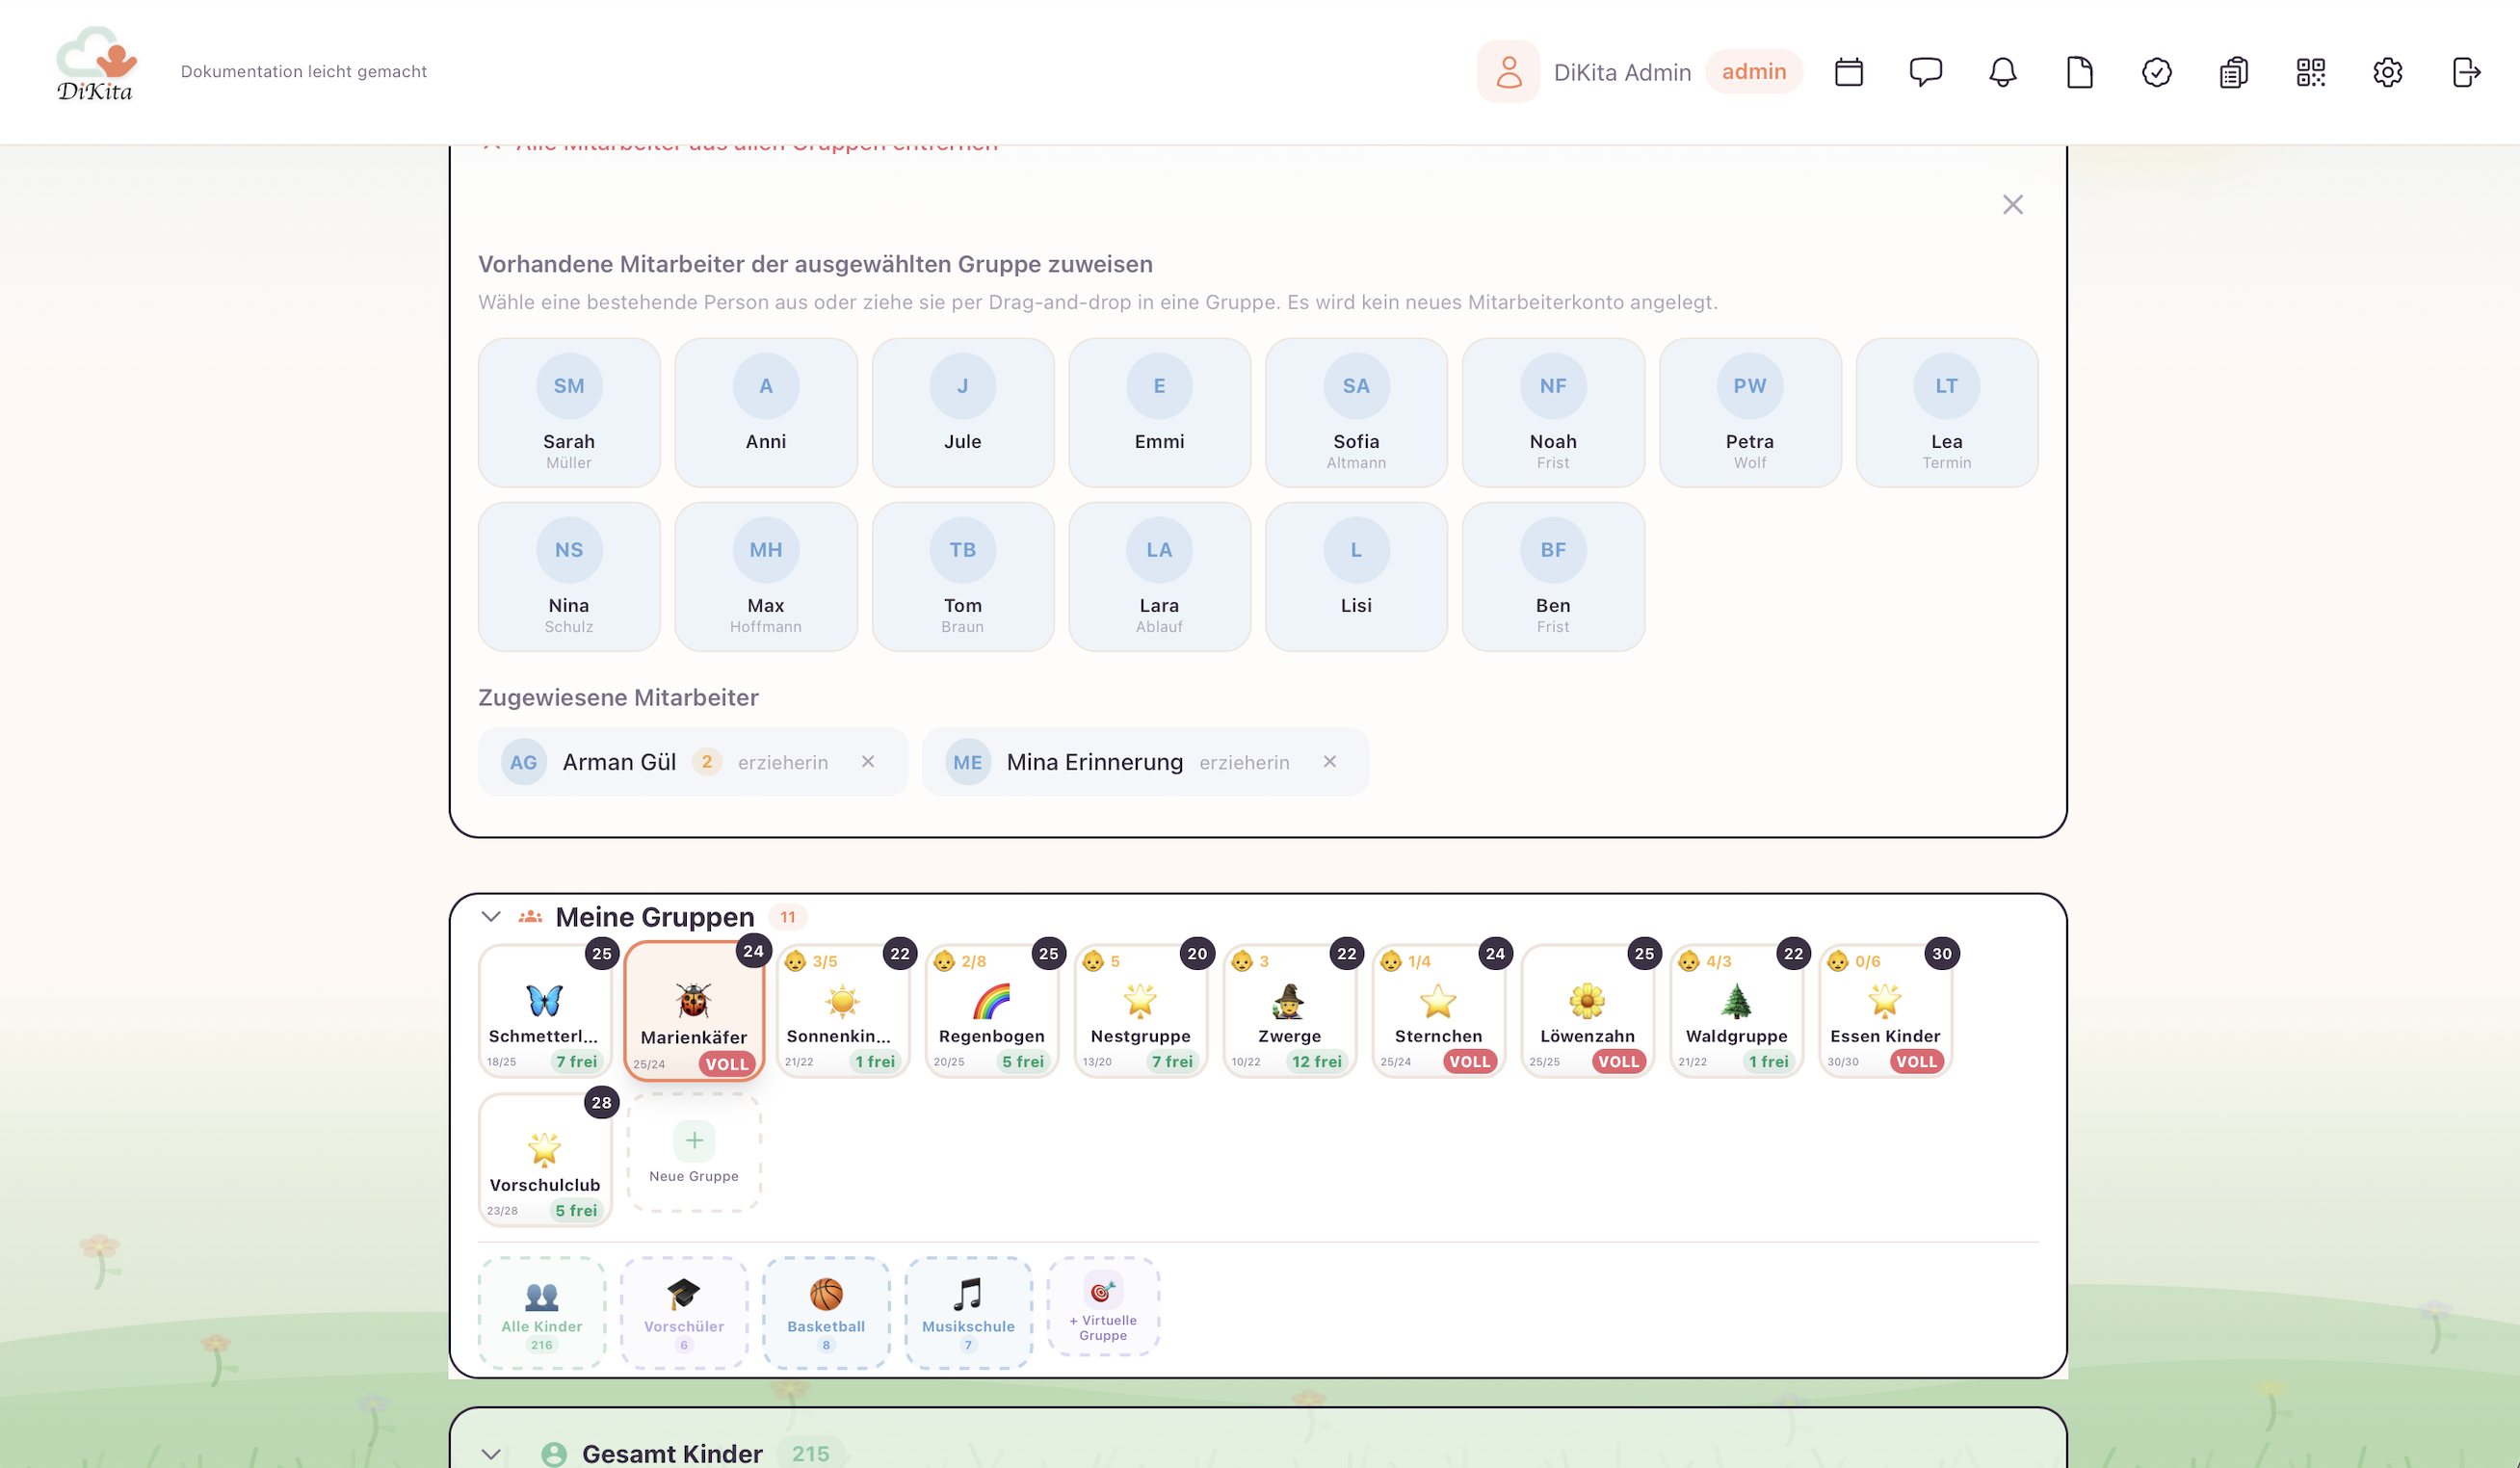Image resolution: width=2520 pixels, height=1468 pixels.
Task: Click the verified checkmark badge icon
Action: click(x=2157, y=72)
